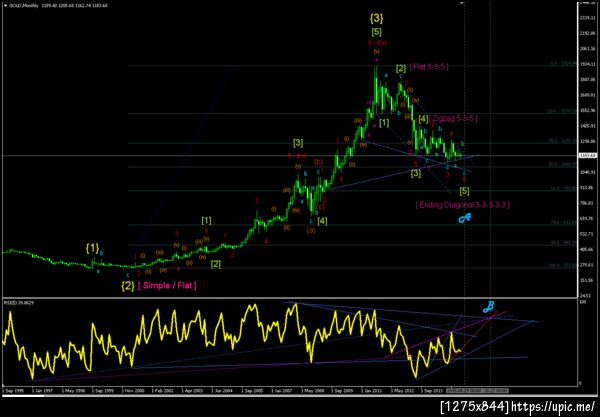Screen dimensions: 600x417
Task: Click the '1 Feb 2002' date axis label
Action: 163,391
